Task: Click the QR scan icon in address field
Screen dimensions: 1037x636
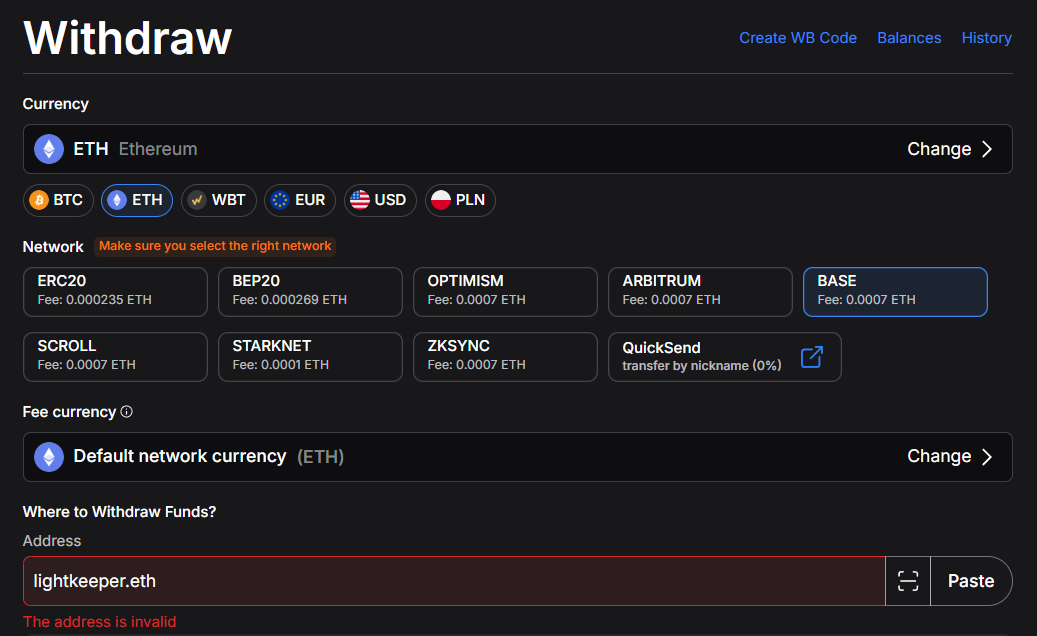Action: [x=908, y=581]
